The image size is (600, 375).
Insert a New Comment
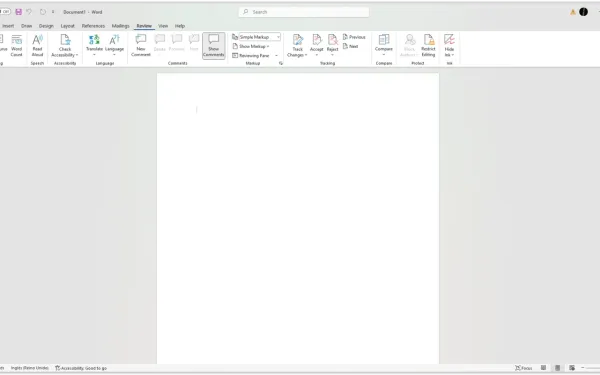tap(141, 46)
